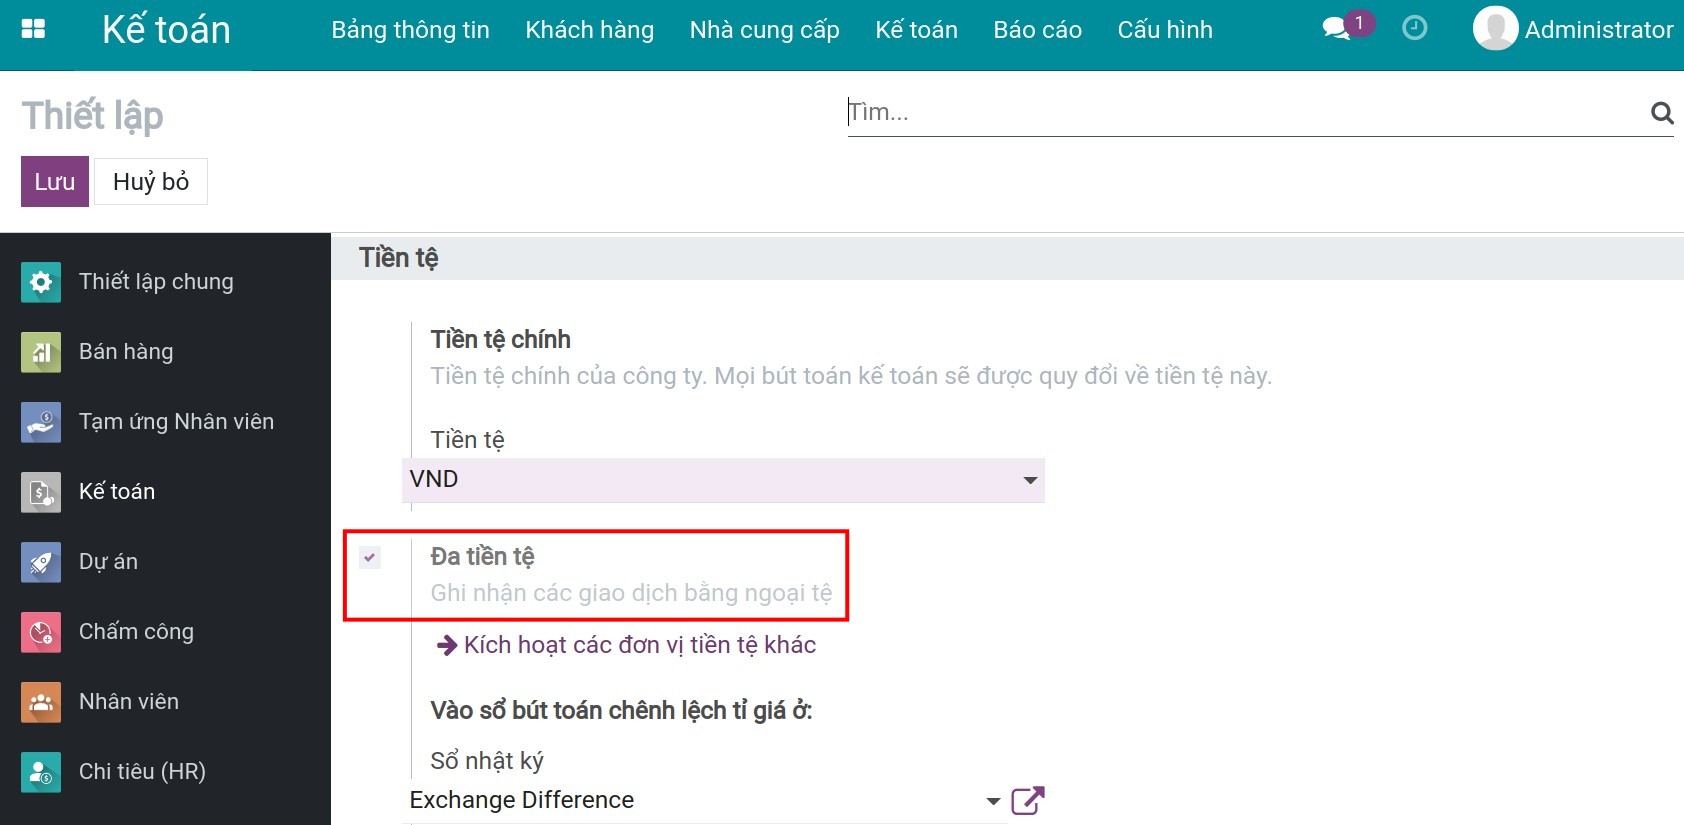Viewport: 1684px width, 825px height.
Task: Open the Bảng thông tin menu
Action: (x=410, y=30)
